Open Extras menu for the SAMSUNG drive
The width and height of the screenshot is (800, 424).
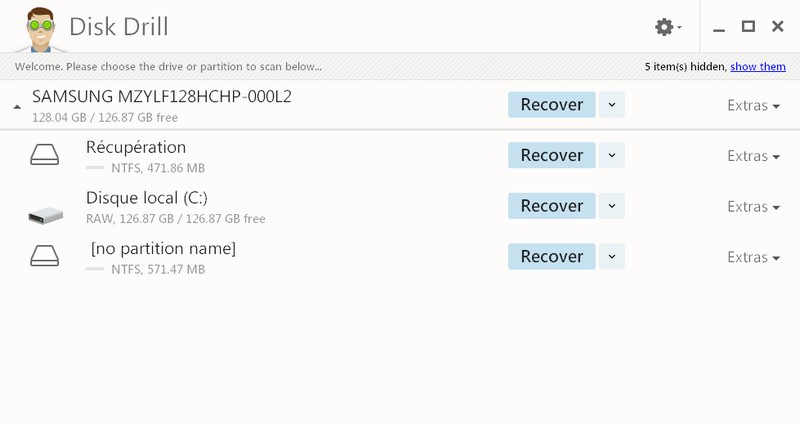tap(753, 105)
